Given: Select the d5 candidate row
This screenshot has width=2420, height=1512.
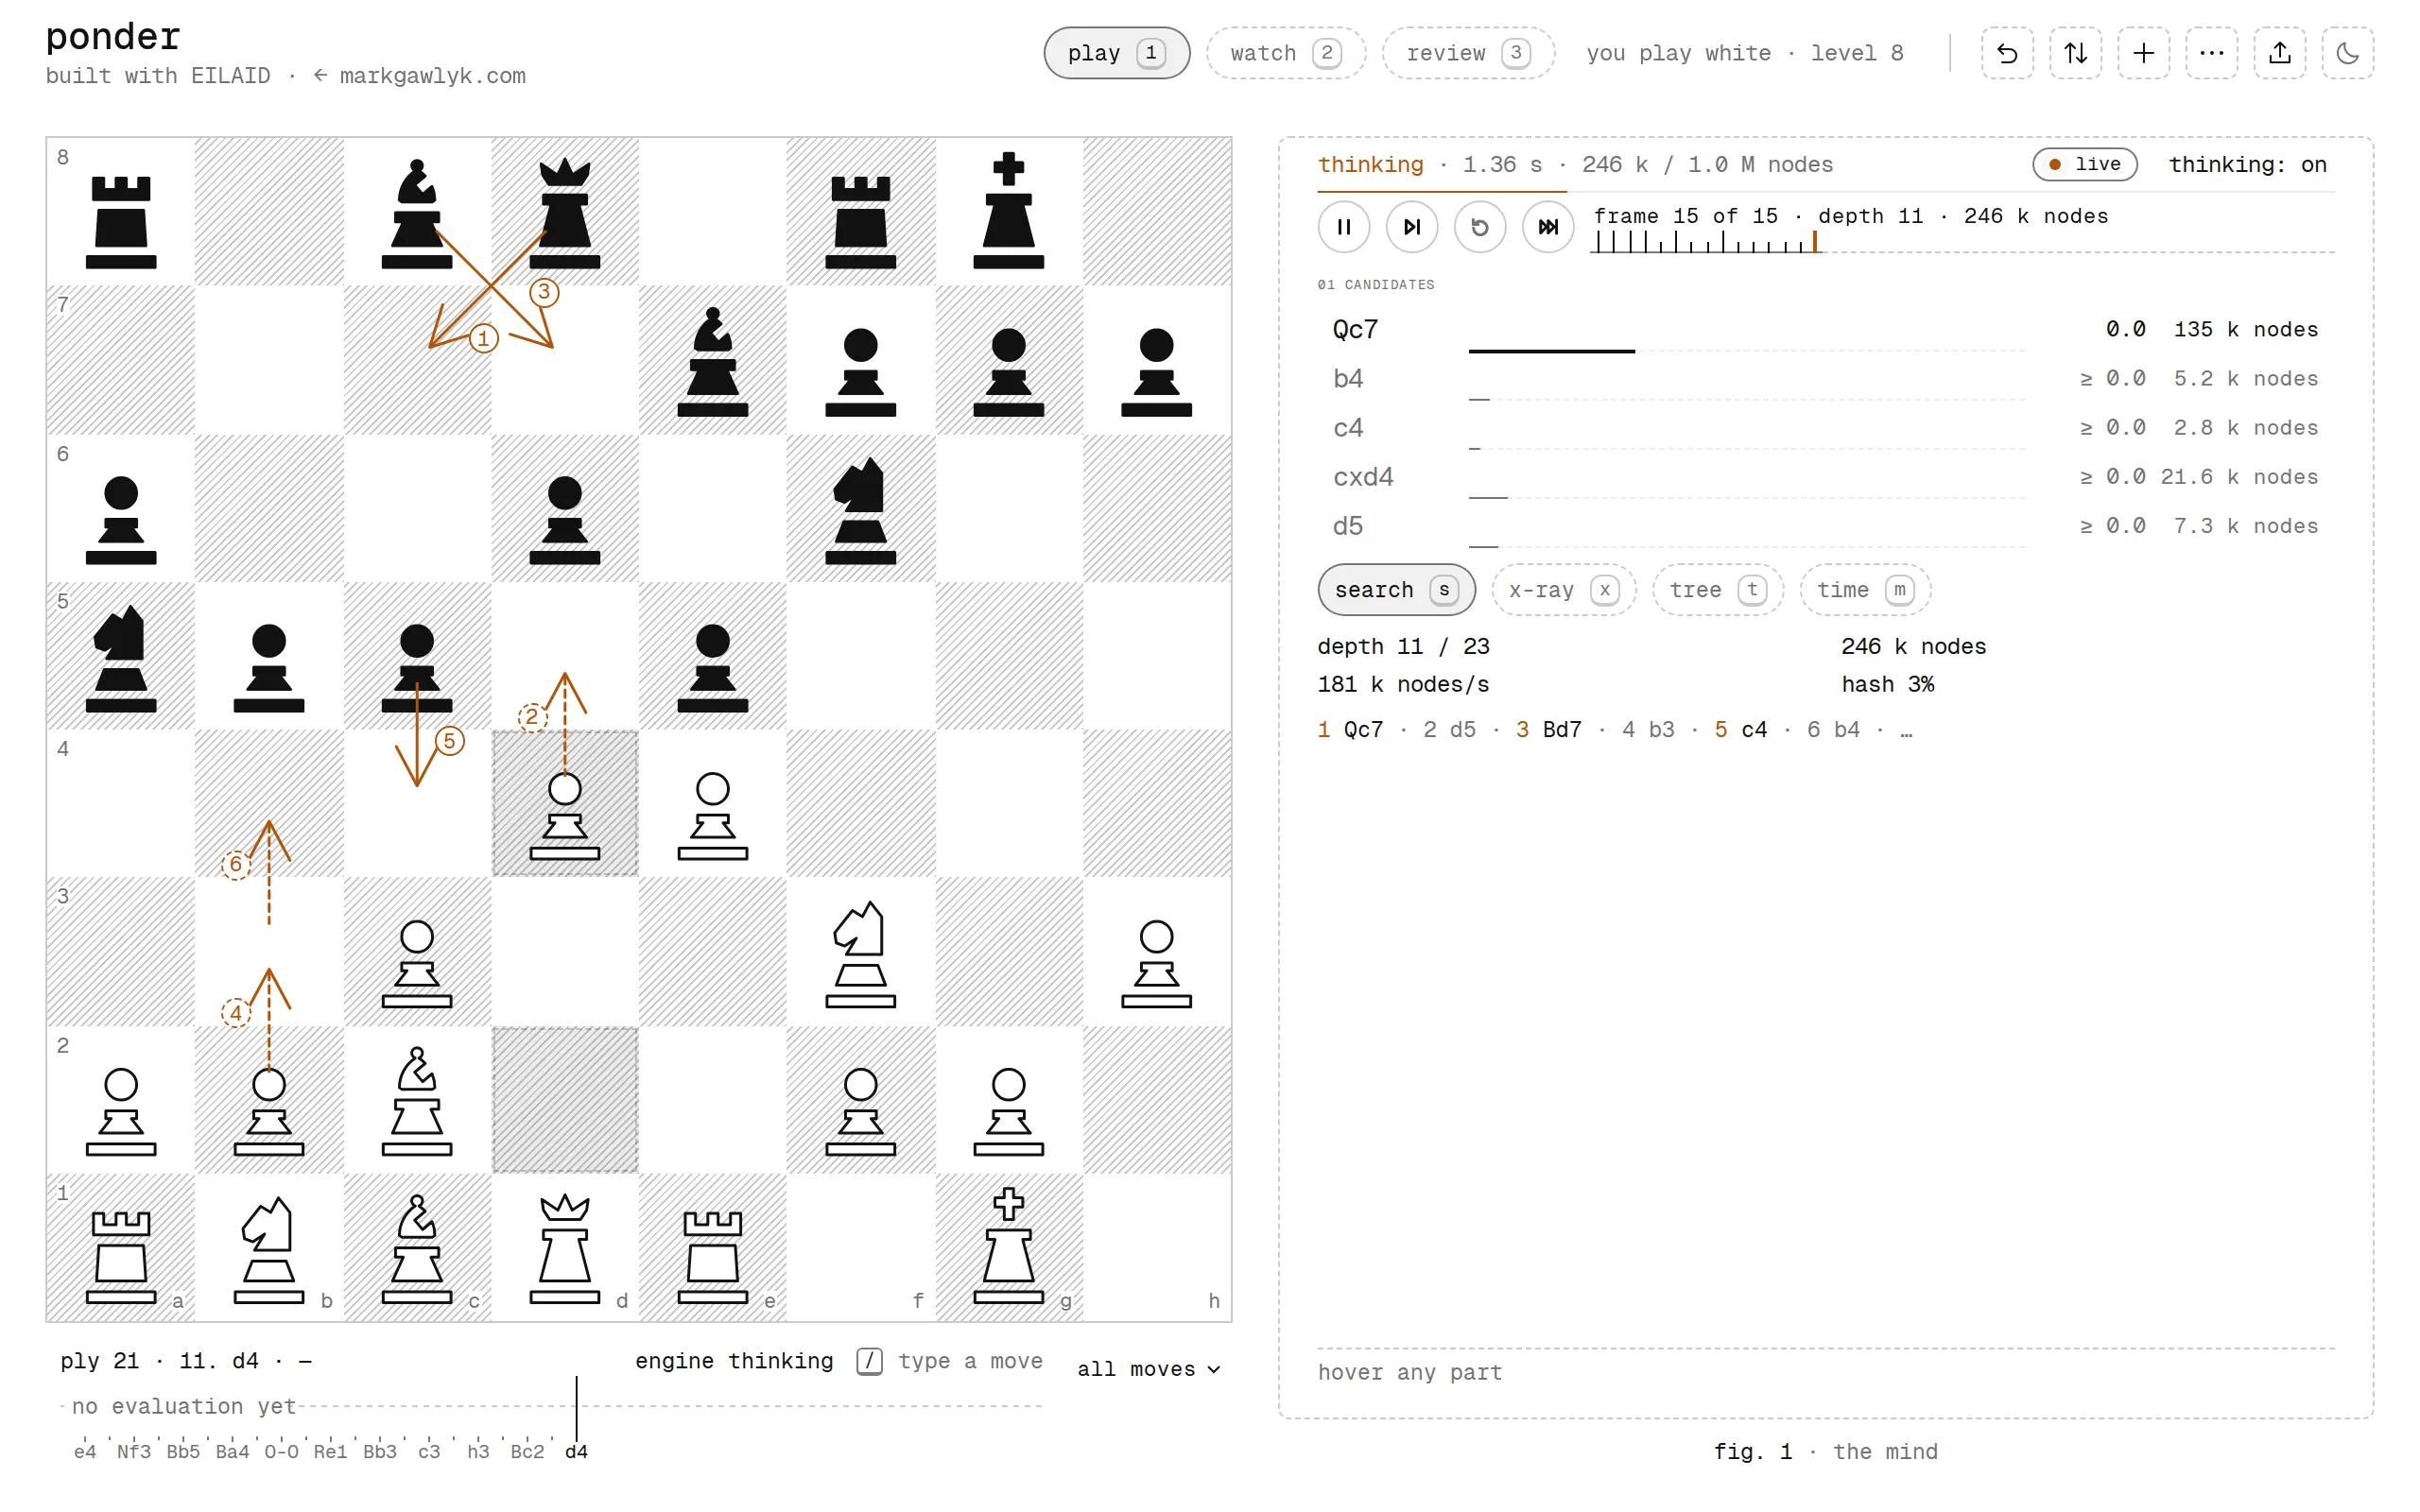Looking at the screenshot, I should tap(1826, 527).
